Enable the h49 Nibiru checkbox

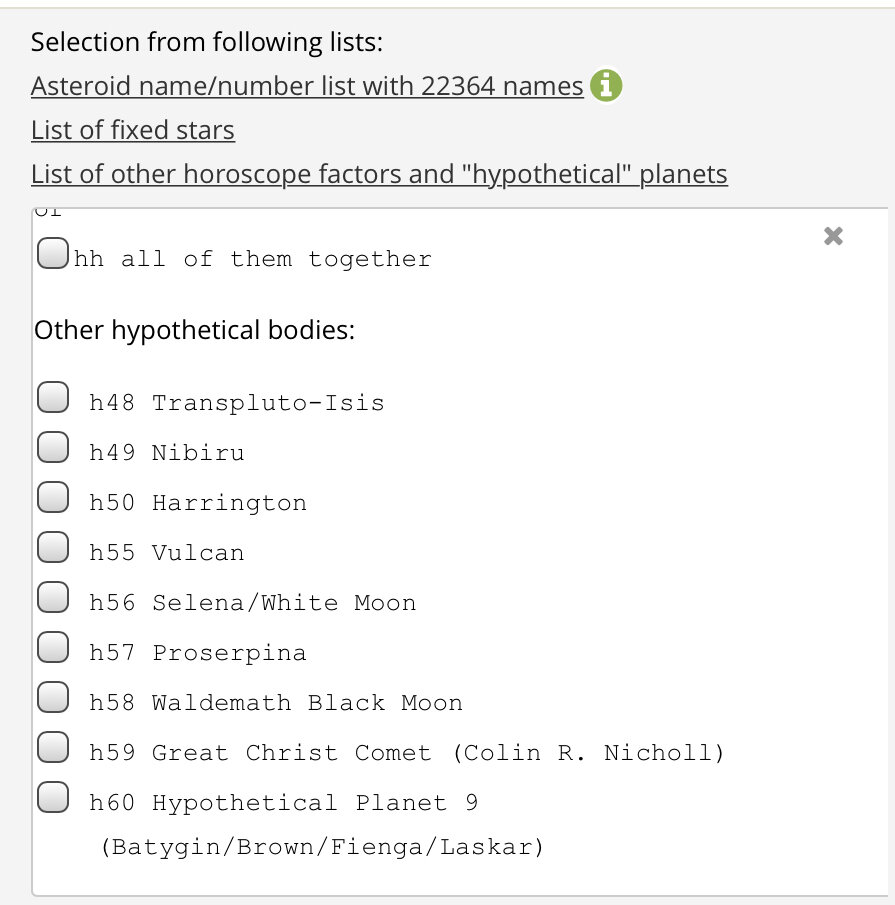53,447
